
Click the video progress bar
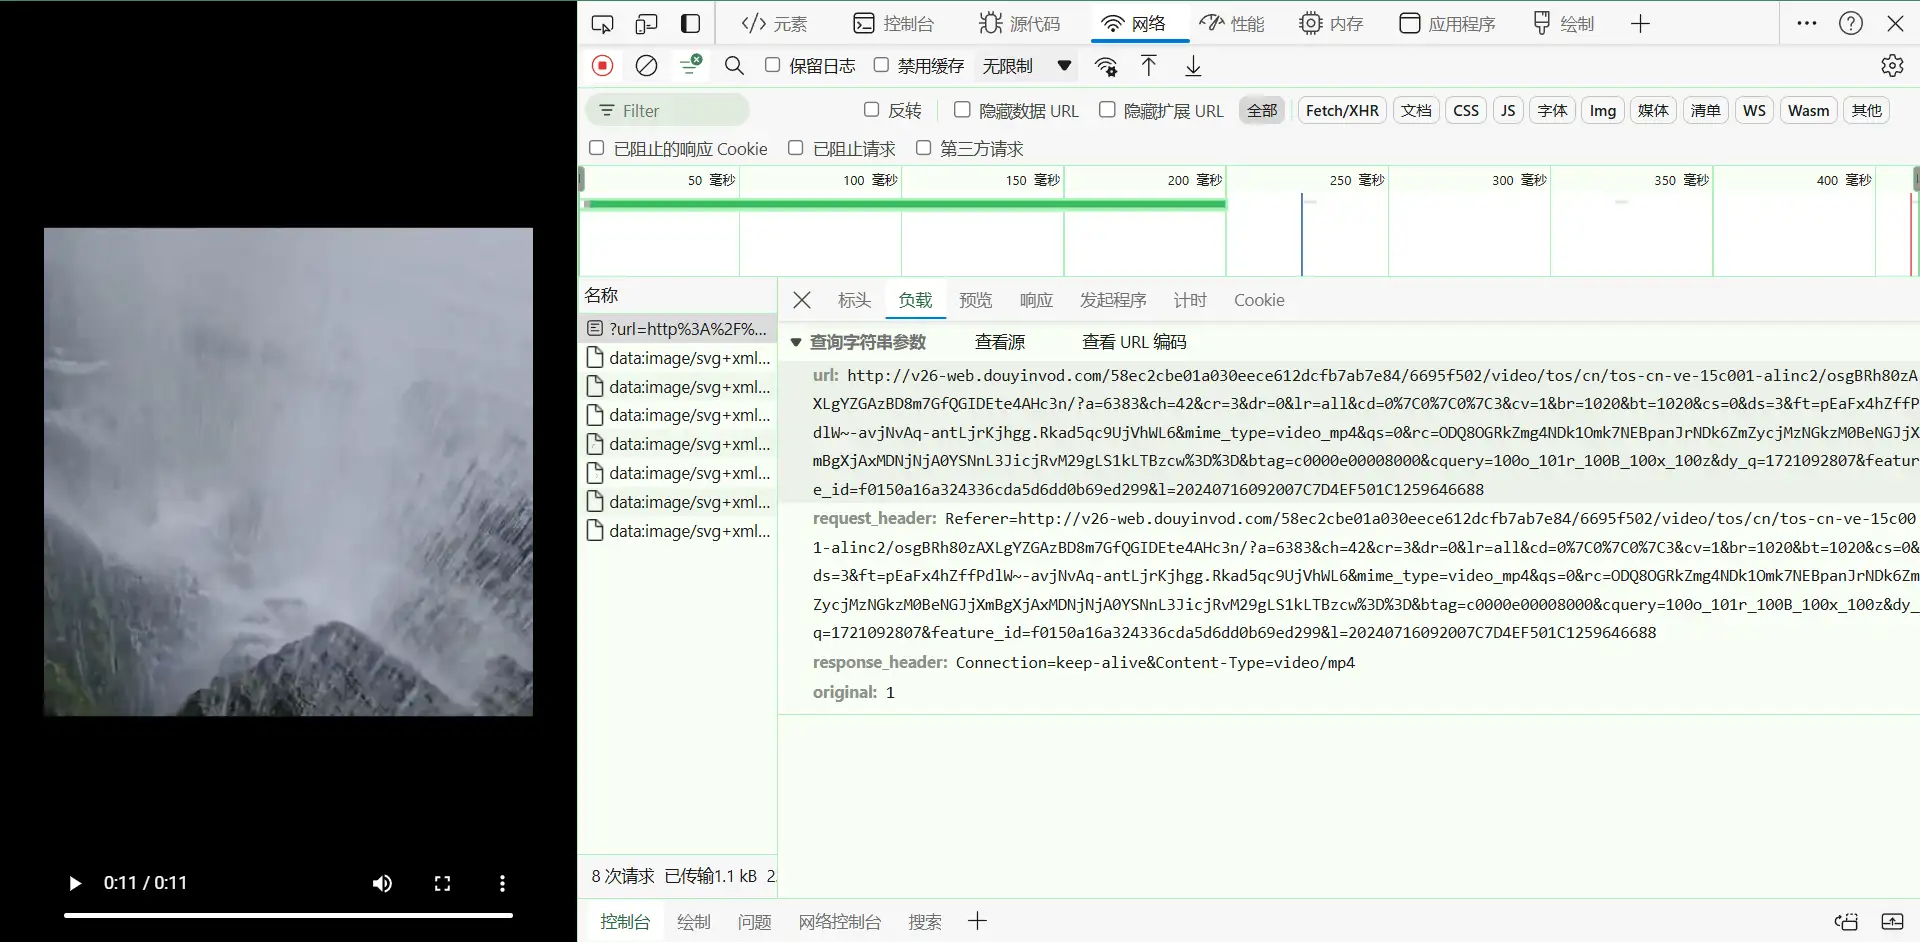tap(288, 915)
